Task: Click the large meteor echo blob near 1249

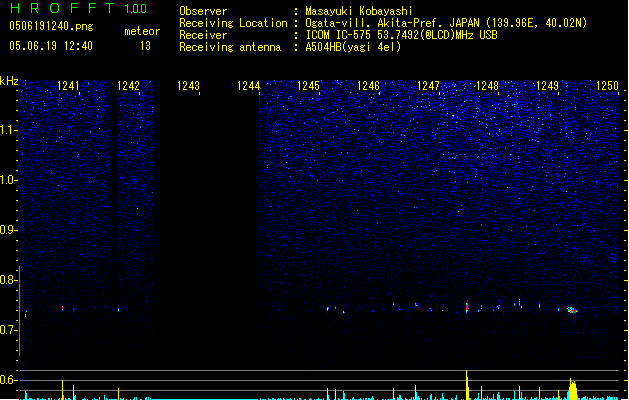Action: click(572, 310)
